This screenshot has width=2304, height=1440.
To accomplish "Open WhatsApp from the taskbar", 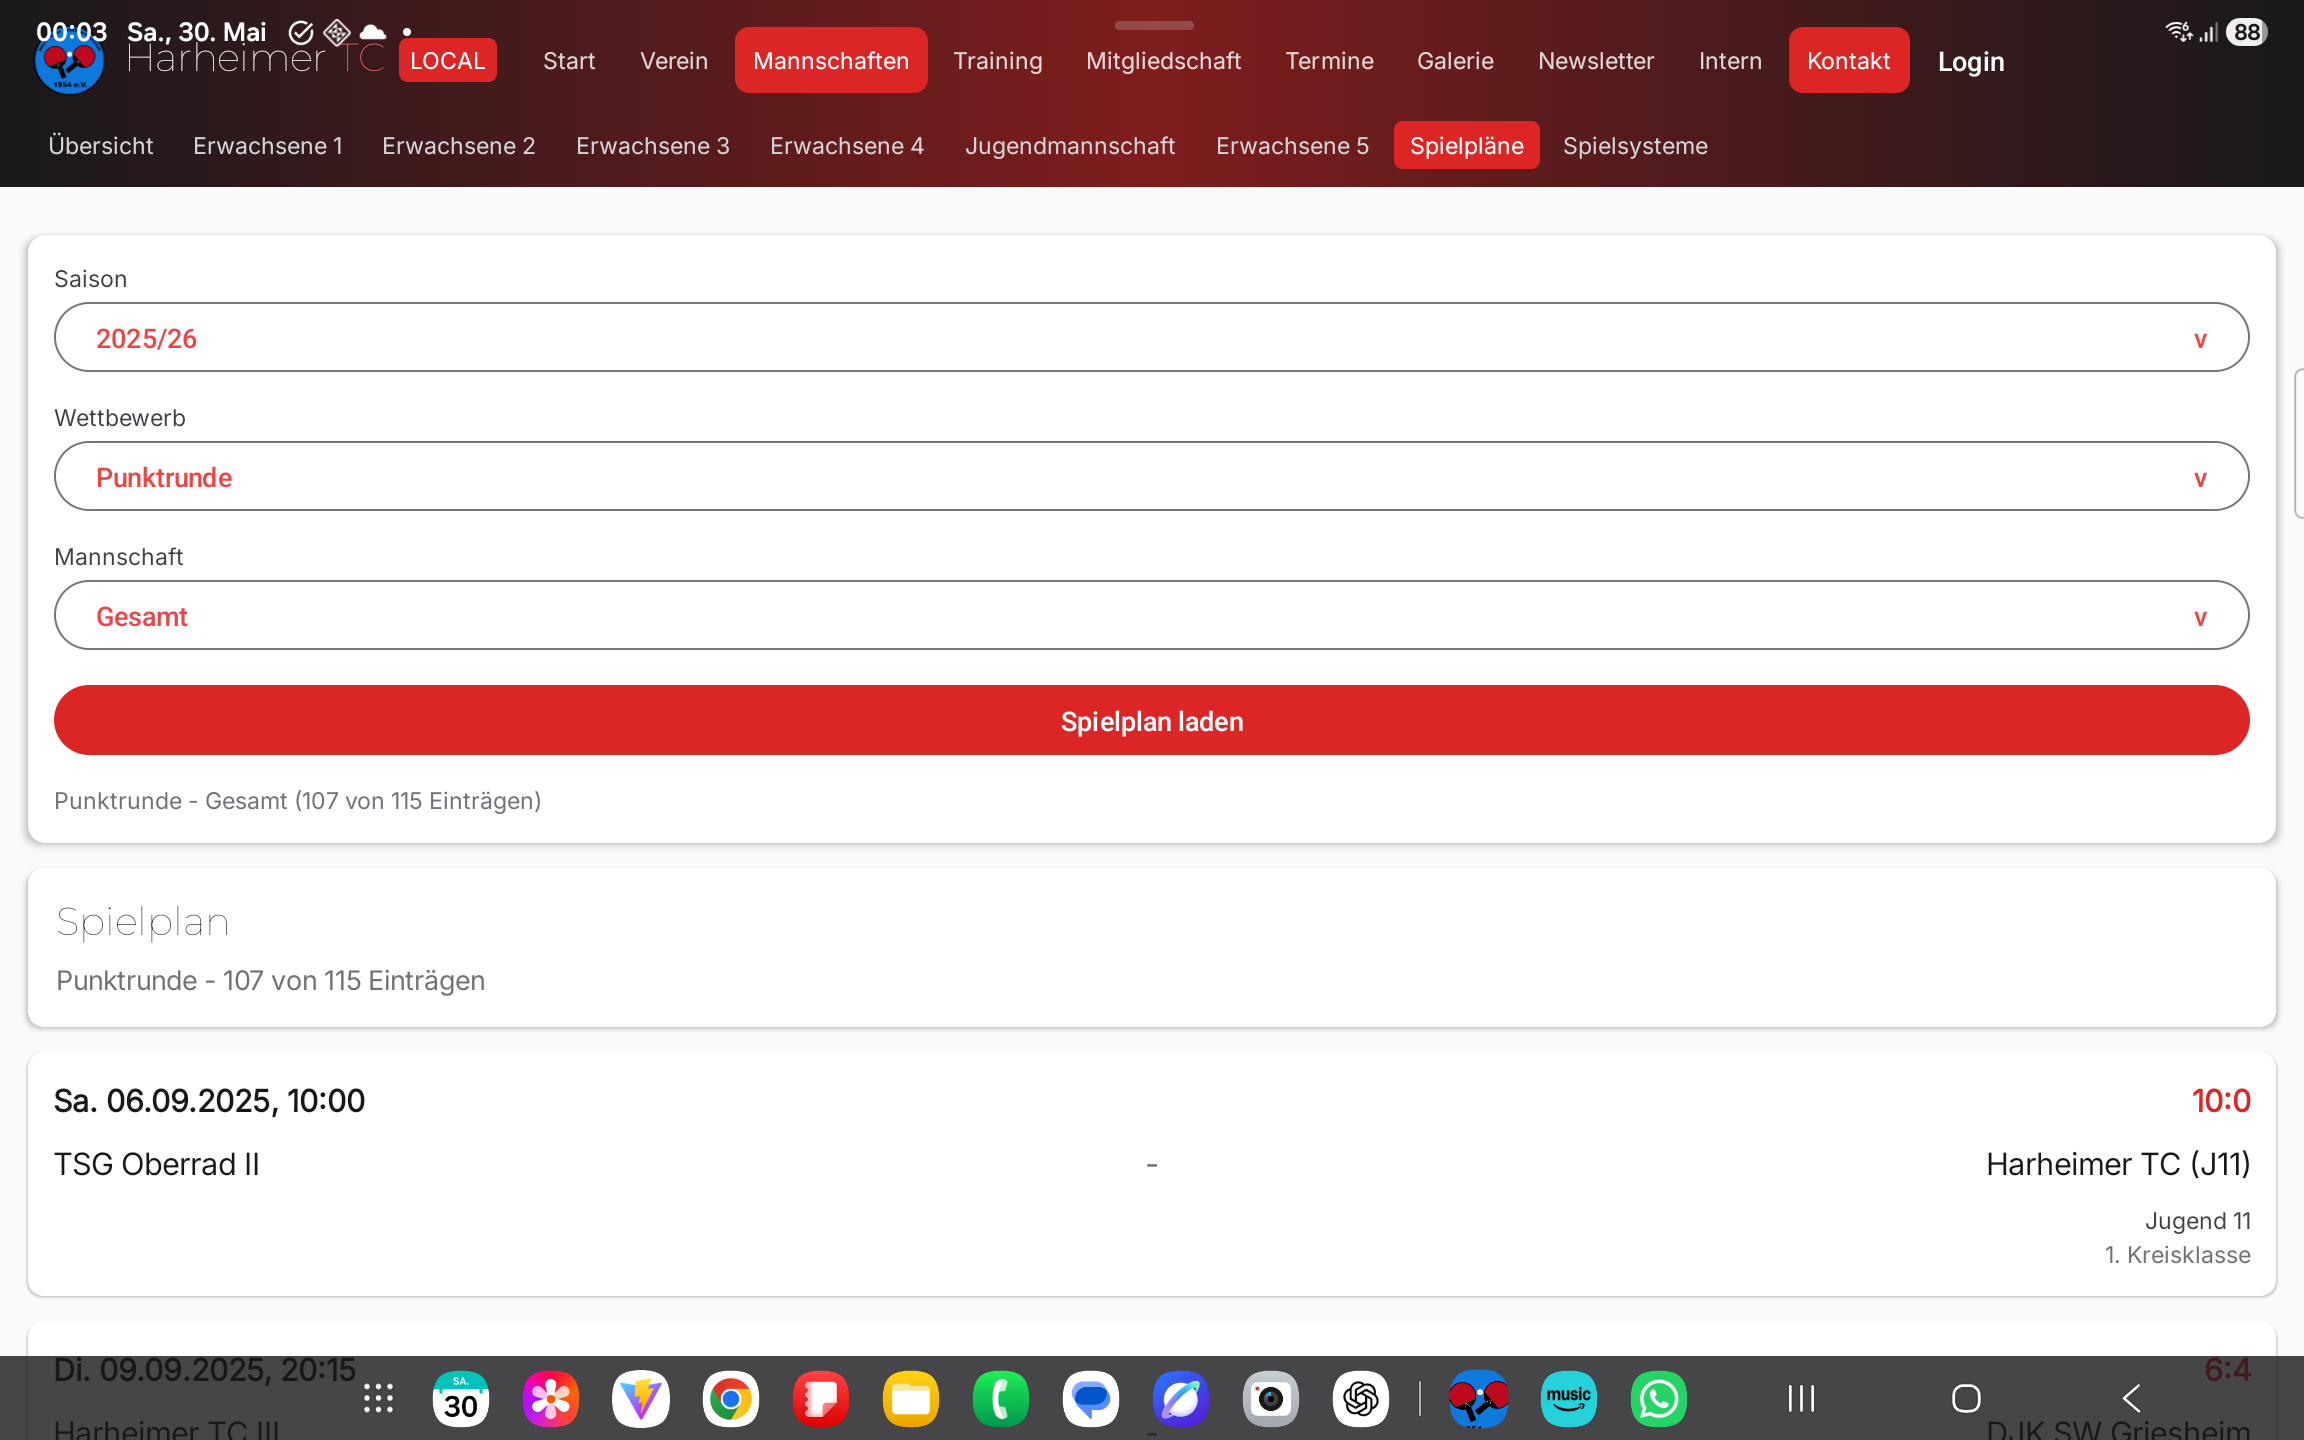I will click(x=1658, y=1398).
